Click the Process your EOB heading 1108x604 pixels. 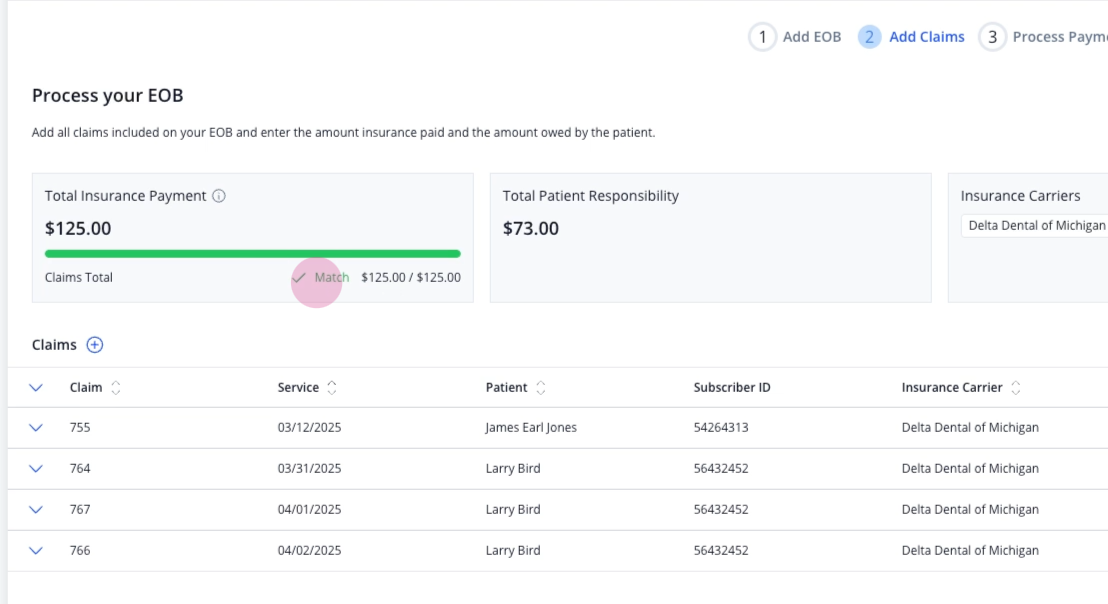tap(107, 95)
